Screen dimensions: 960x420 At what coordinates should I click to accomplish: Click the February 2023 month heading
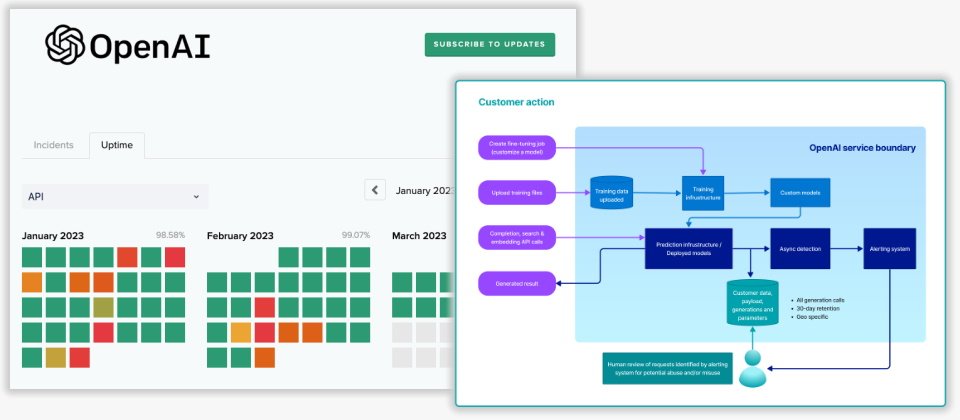(x=241, y=236)
